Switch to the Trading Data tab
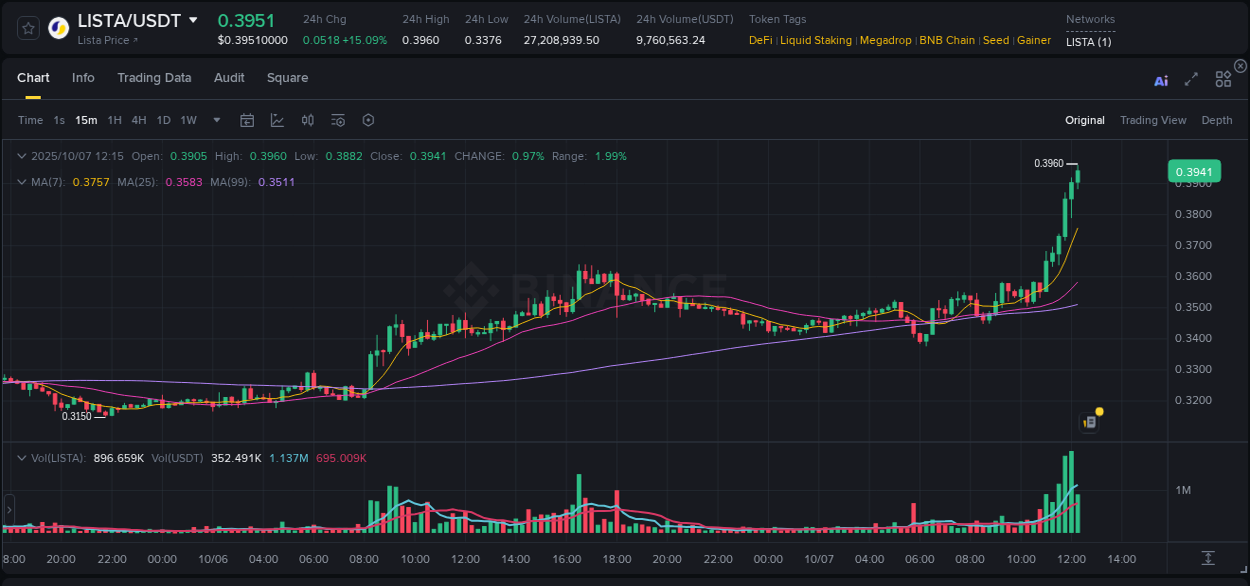This screenshot has height=586, width=1250. 154,77
